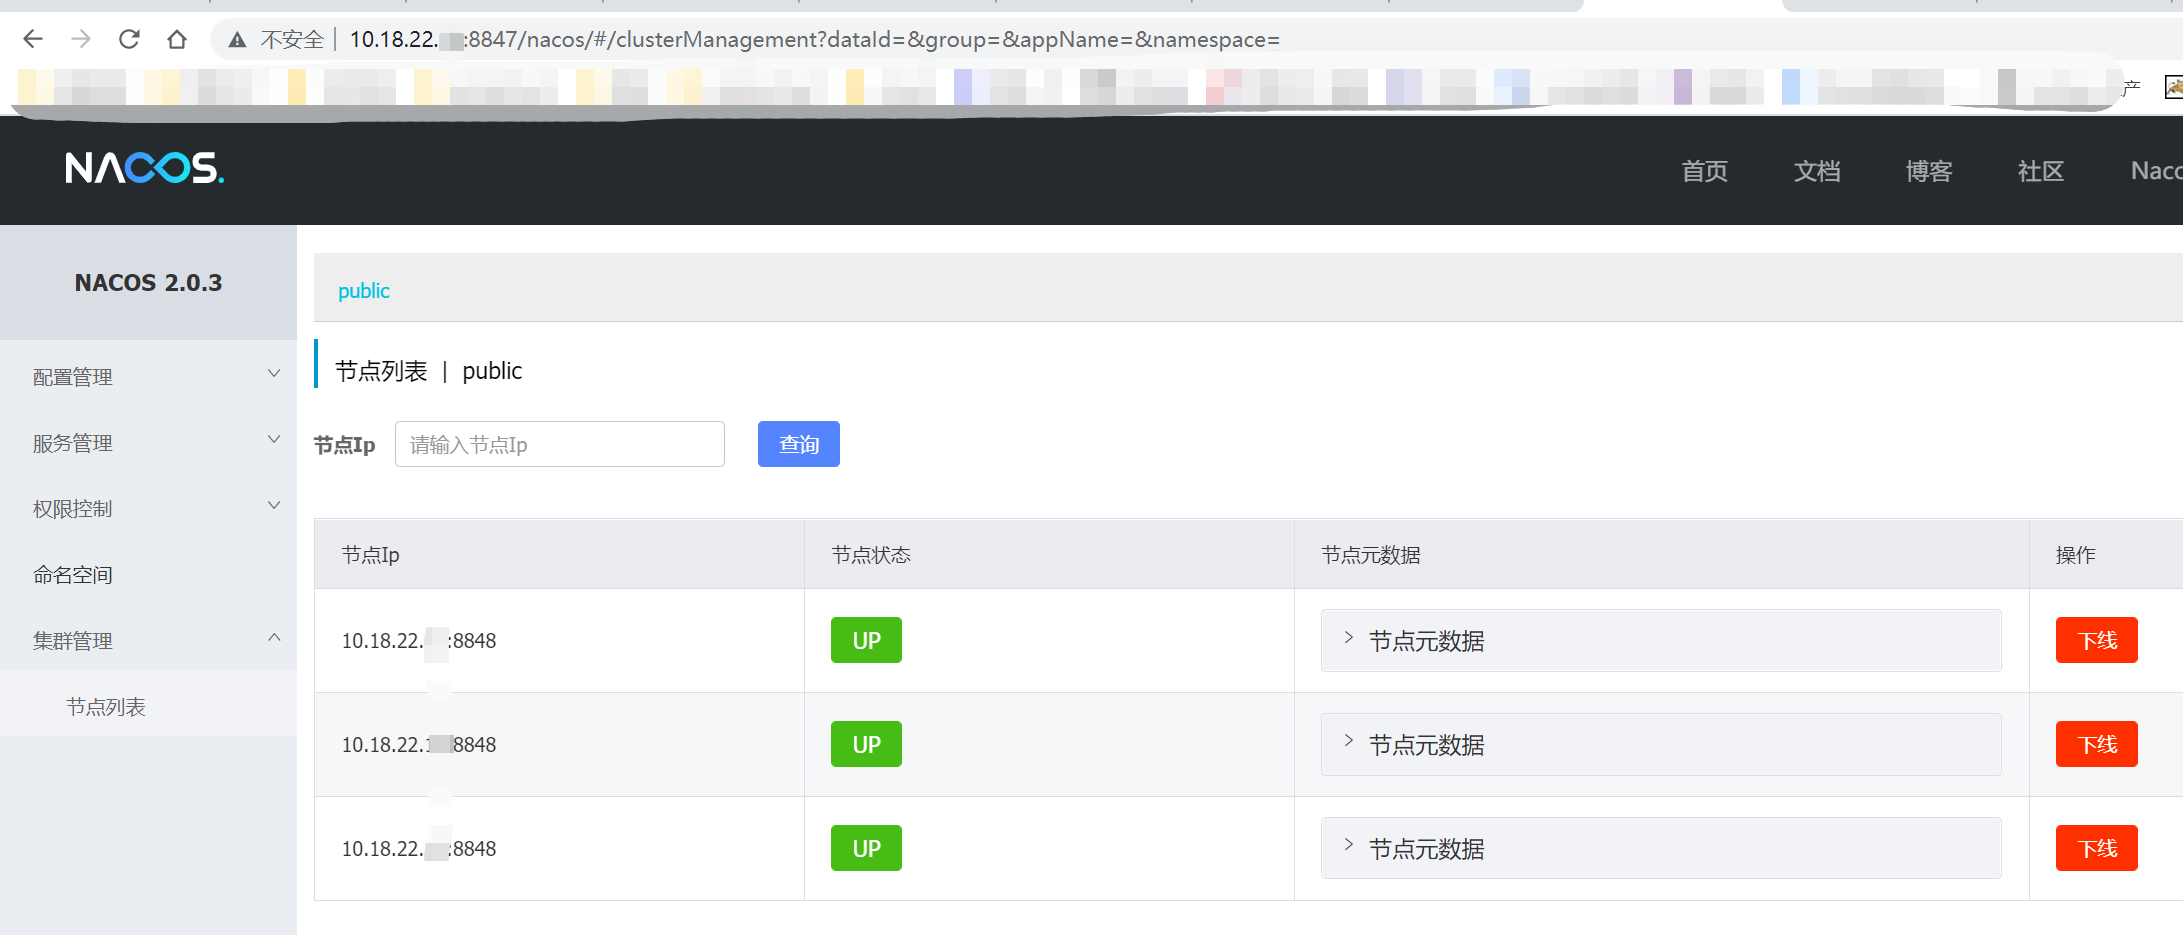The image size is (2183, 935).
Task: Click the NACOS logo
Action: tap(145, 168)
